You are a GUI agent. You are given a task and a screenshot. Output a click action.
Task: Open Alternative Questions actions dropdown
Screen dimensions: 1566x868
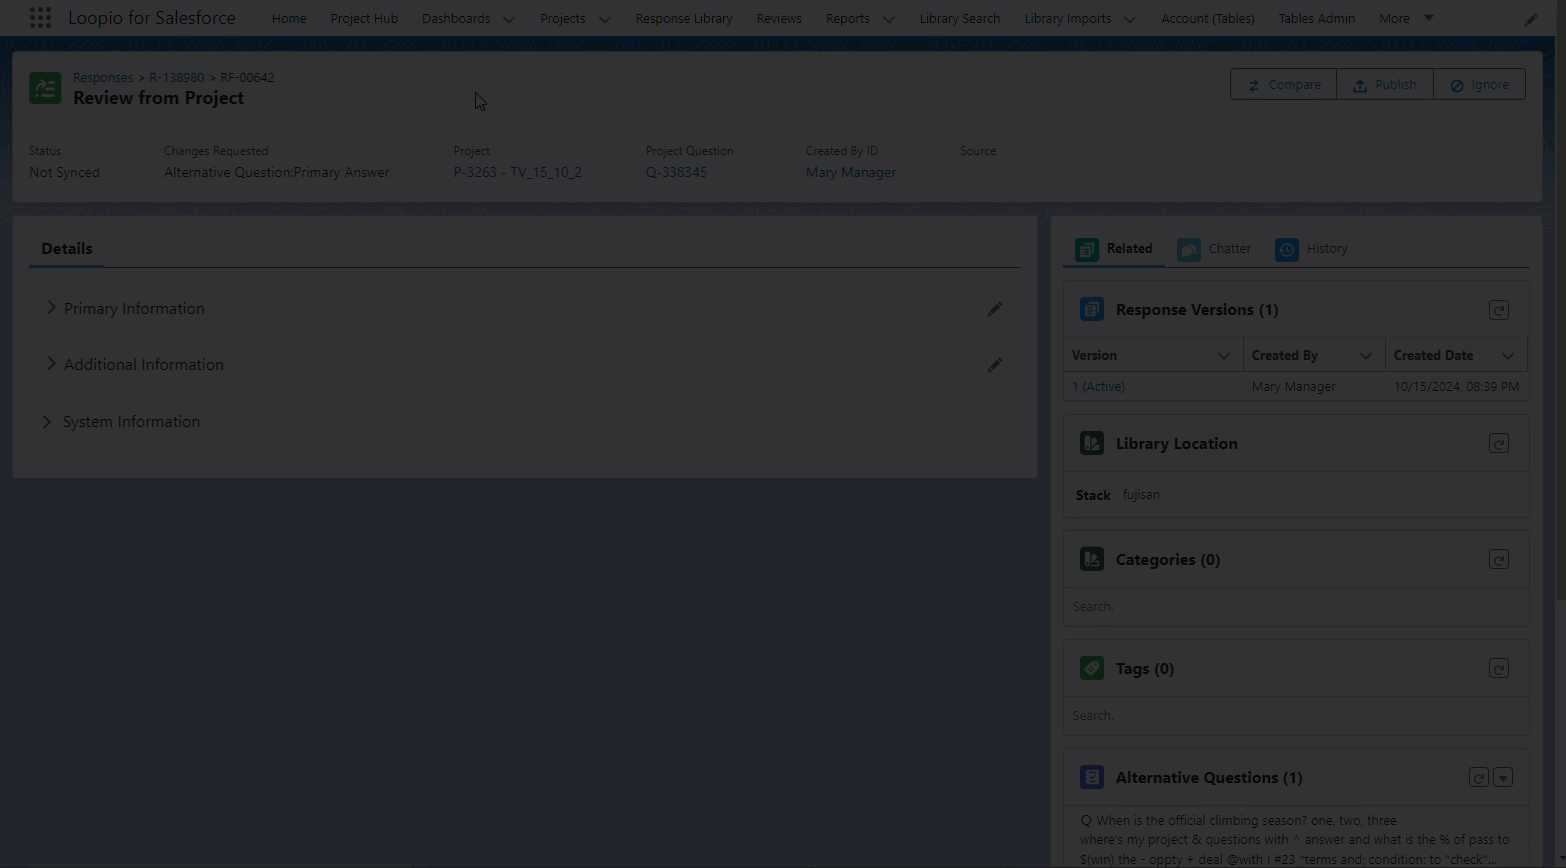coord(1503,778)
